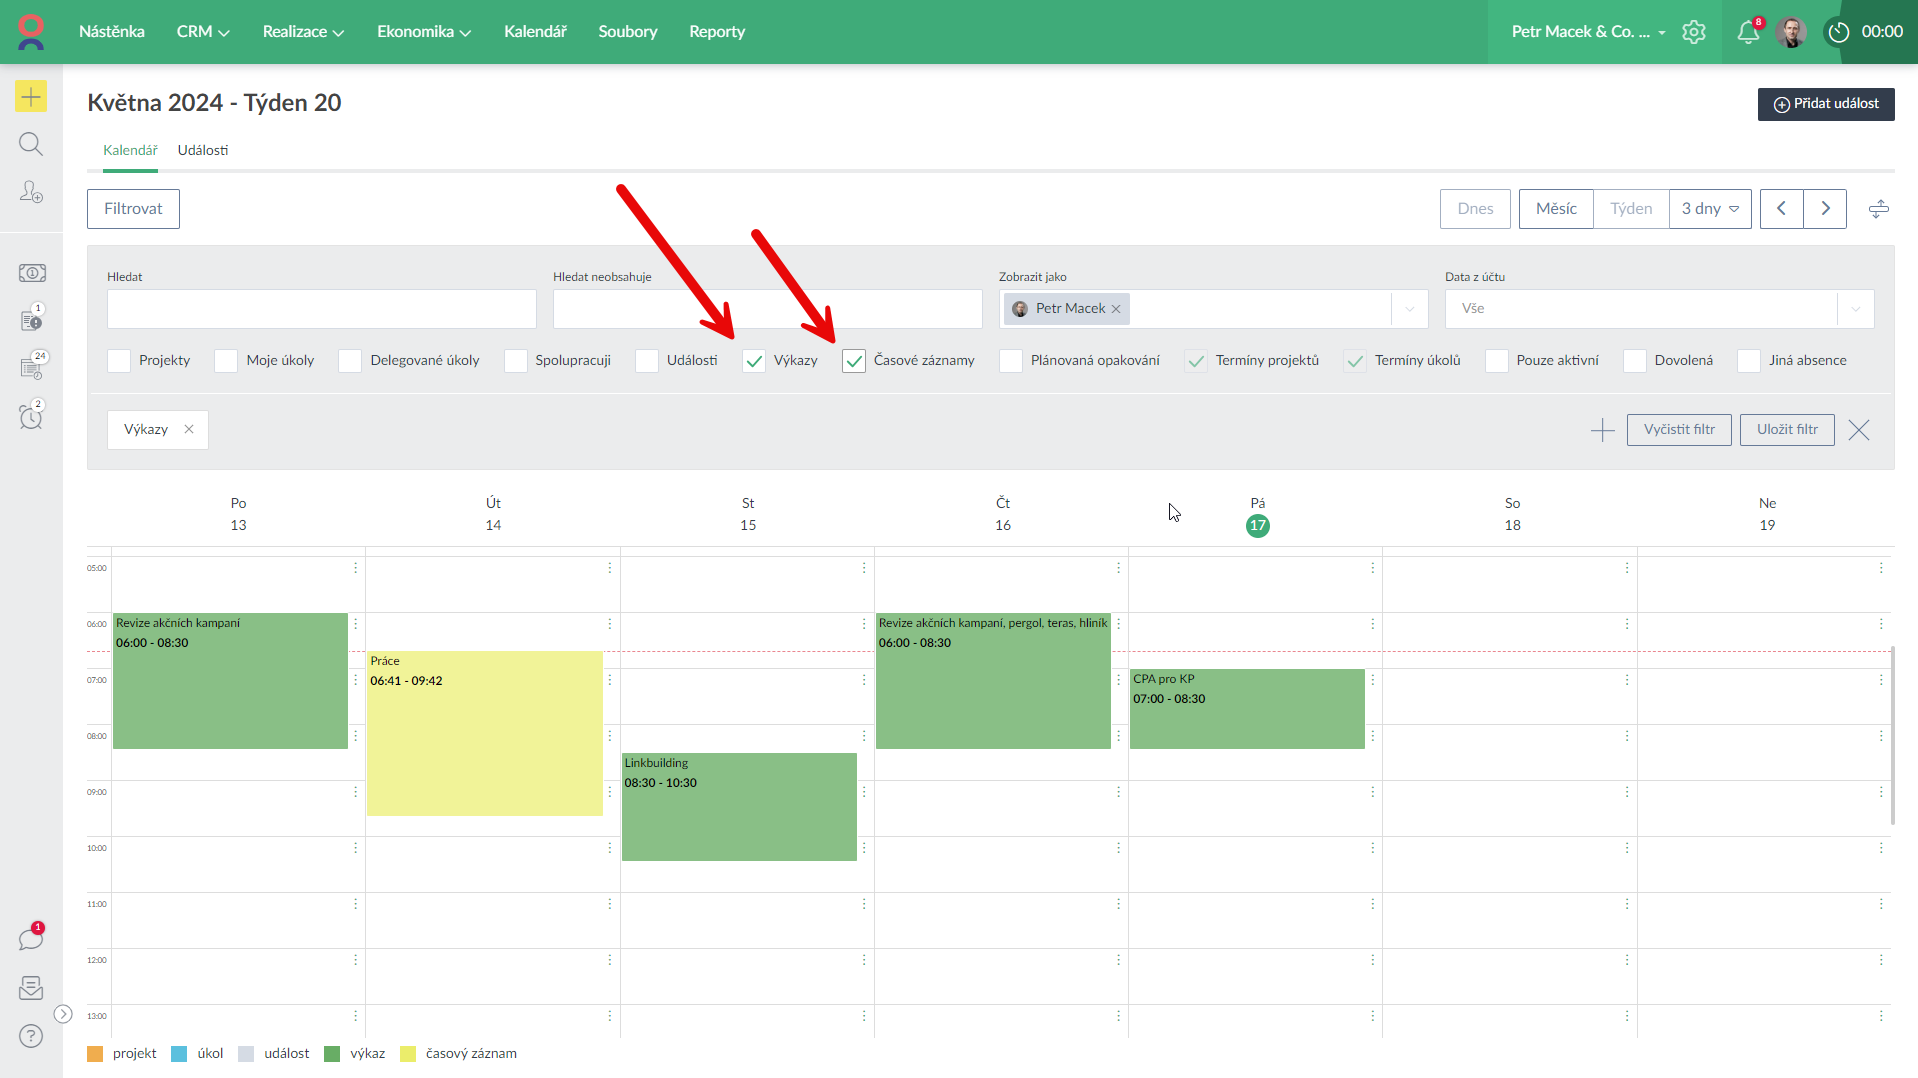Switch to the Události tab
Viewport: 1918px width, 1078px height.
[203, 150]
